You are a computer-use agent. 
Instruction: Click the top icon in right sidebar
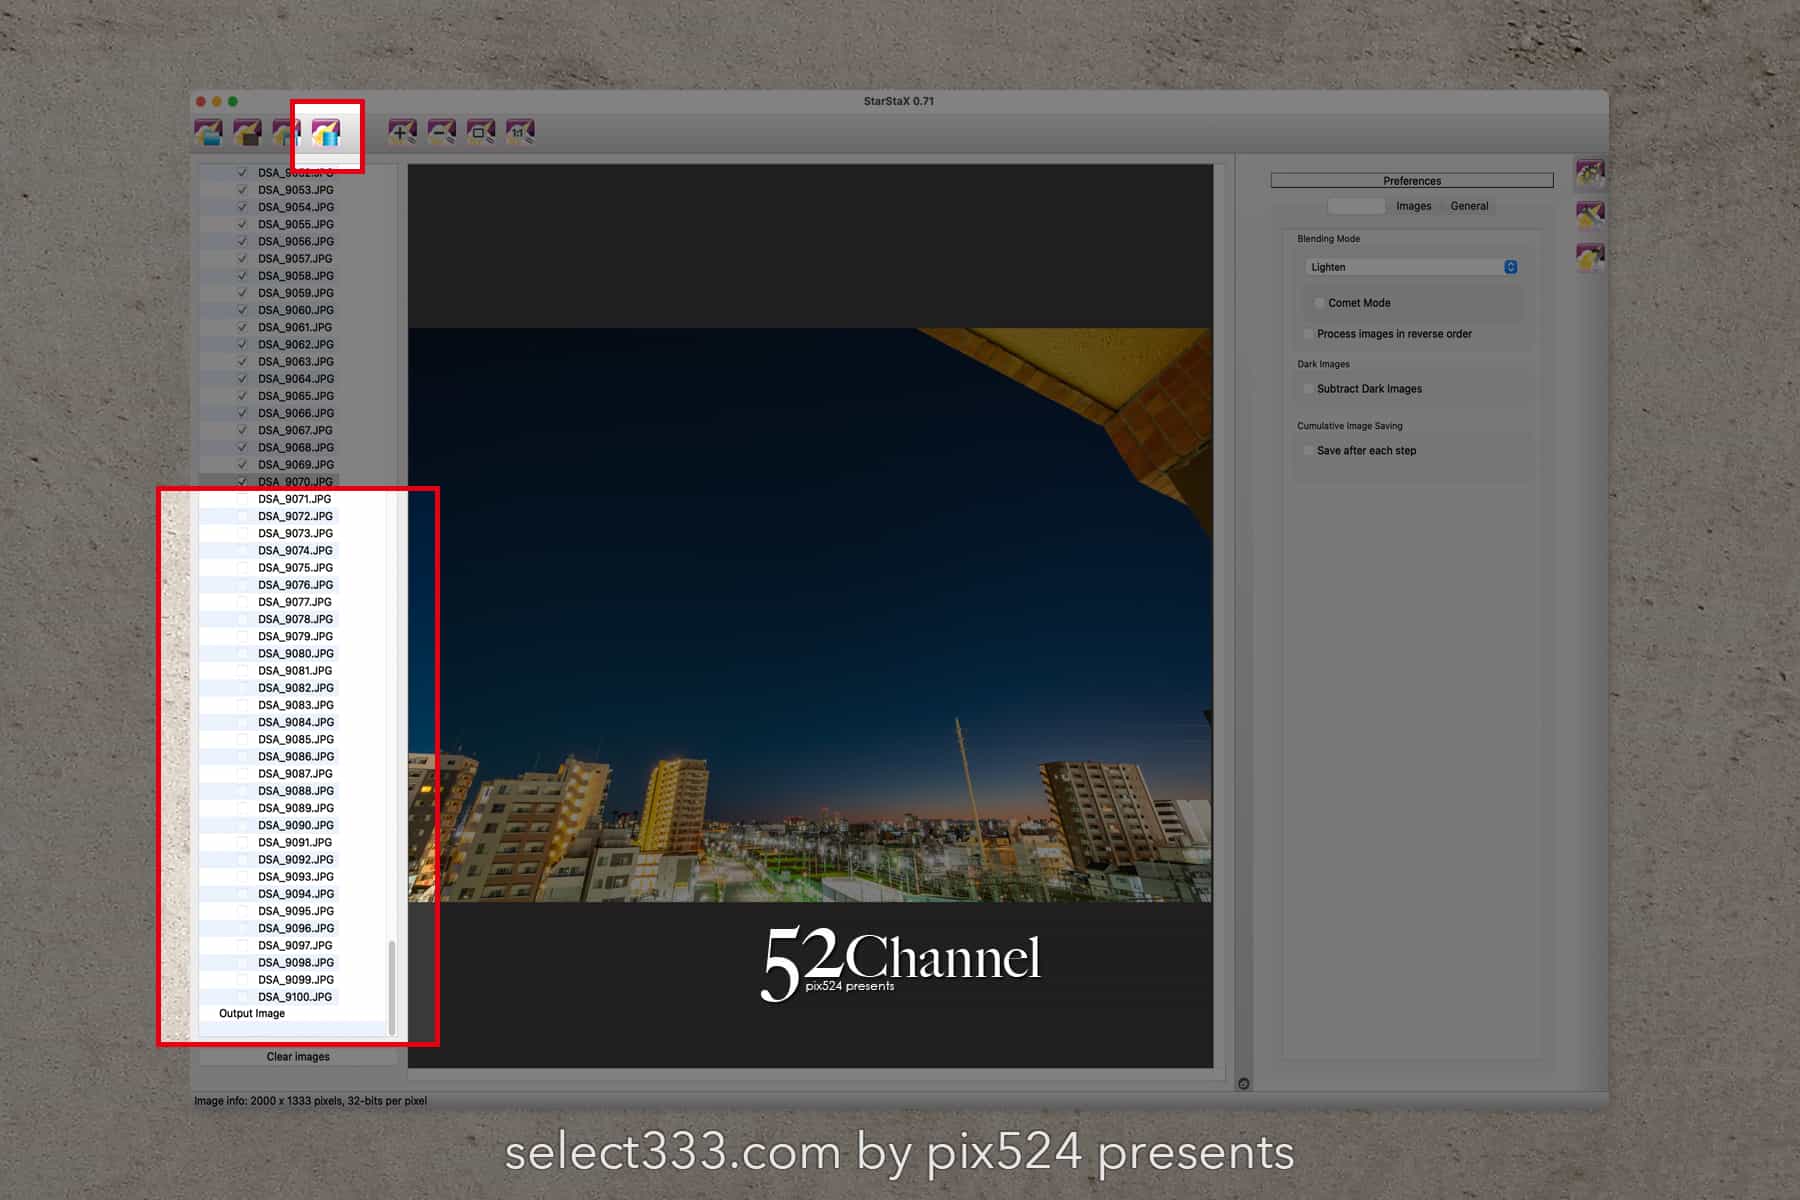tap(1590, 173)
